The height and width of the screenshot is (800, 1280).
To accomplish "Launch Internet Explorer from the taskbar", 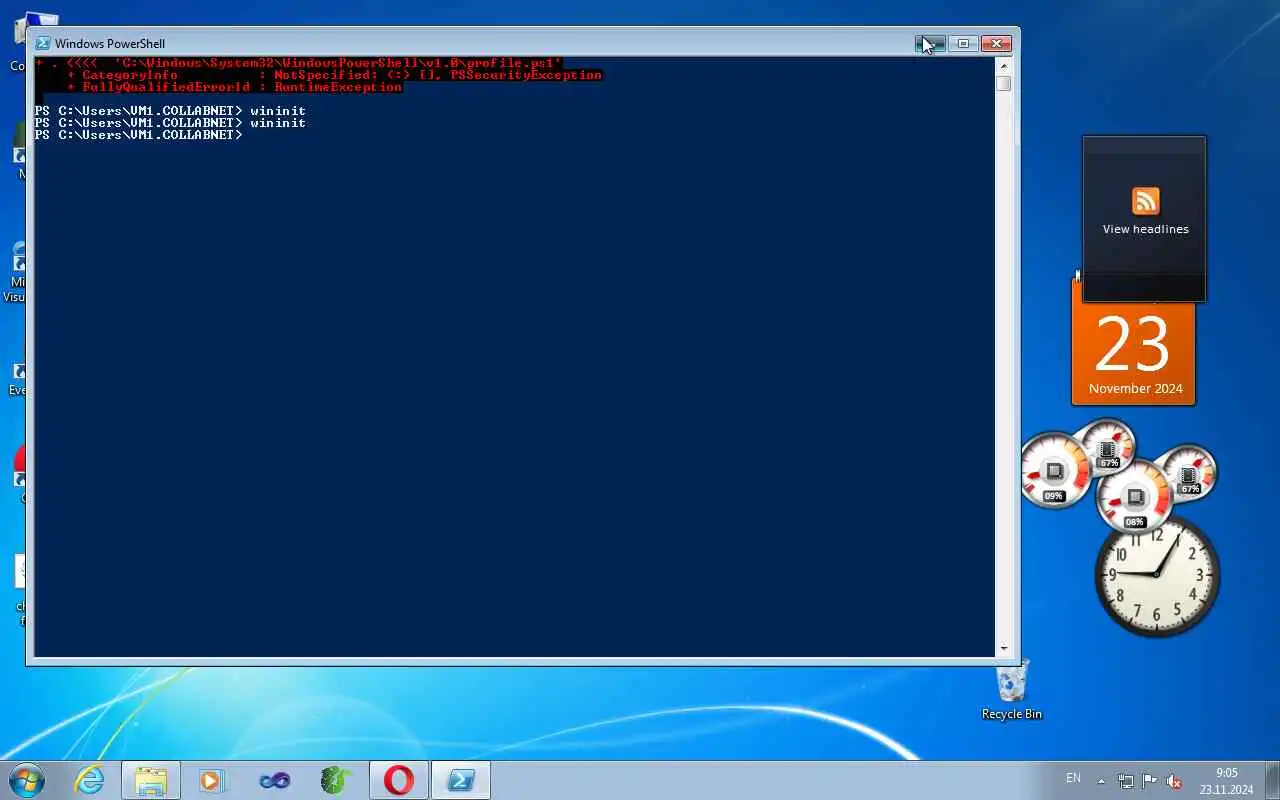I will coord(90,780).
